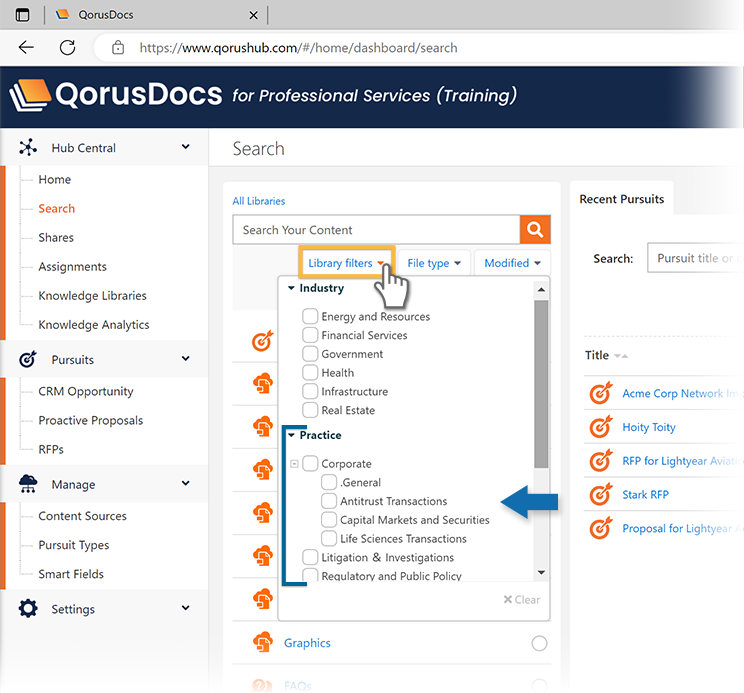
Task: Go to Home in sidebar
Action: (x=55, y=179)
